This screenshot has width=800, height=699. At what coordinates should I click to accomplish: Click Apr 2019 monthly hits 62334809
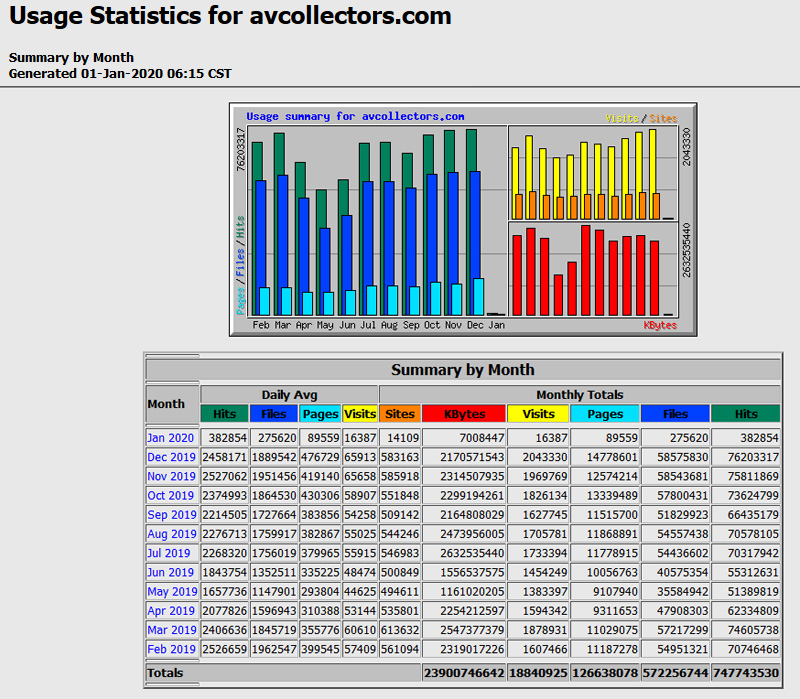pos(753,611)
